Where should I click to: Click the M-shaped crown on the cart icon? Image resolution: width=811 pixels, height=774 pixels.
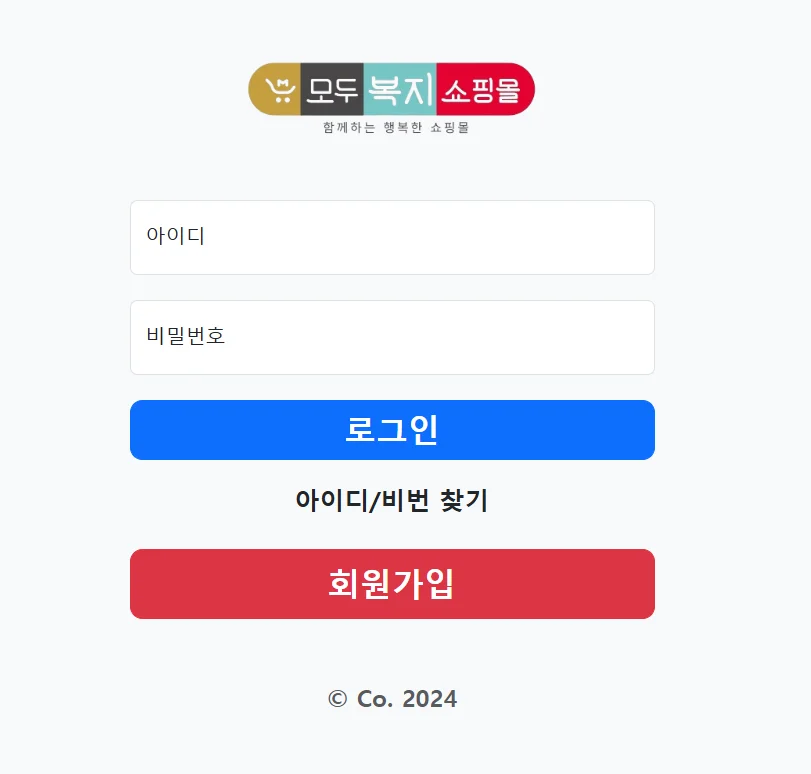click(283, 80)
